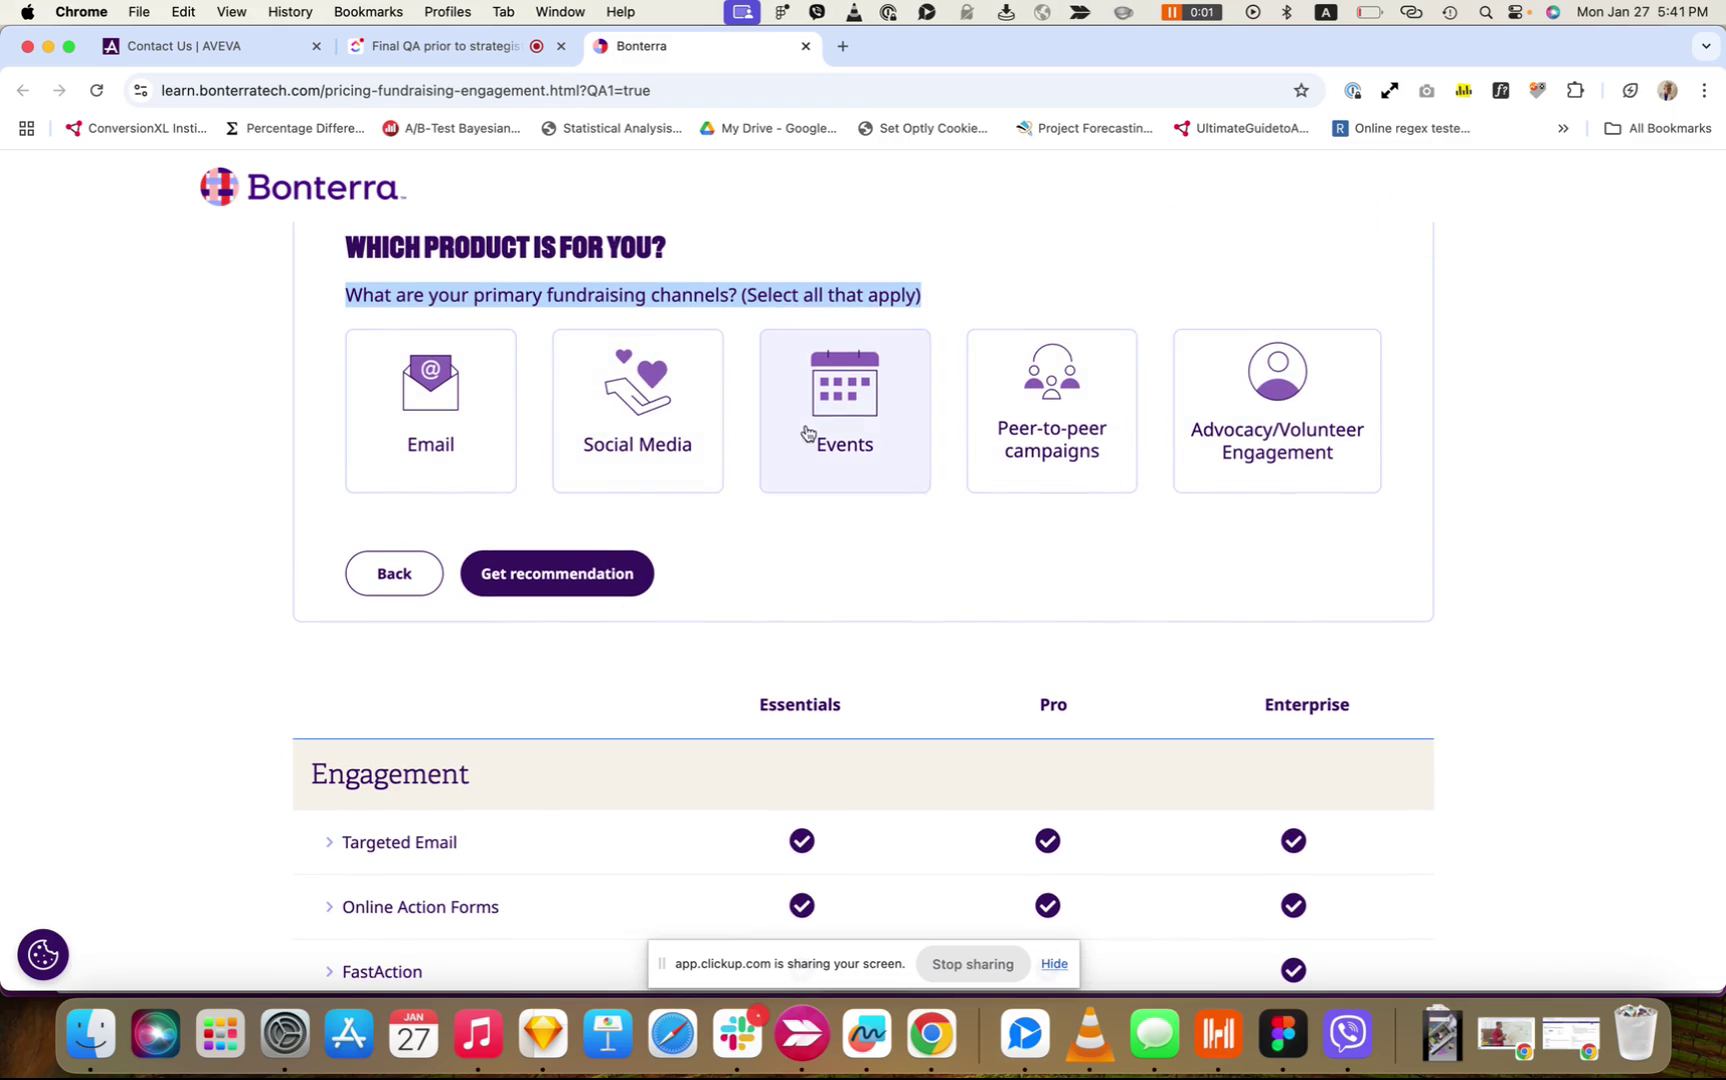This screenshot has height=1080, width=1726.
Task: Open the History menu
Action: 290,12
